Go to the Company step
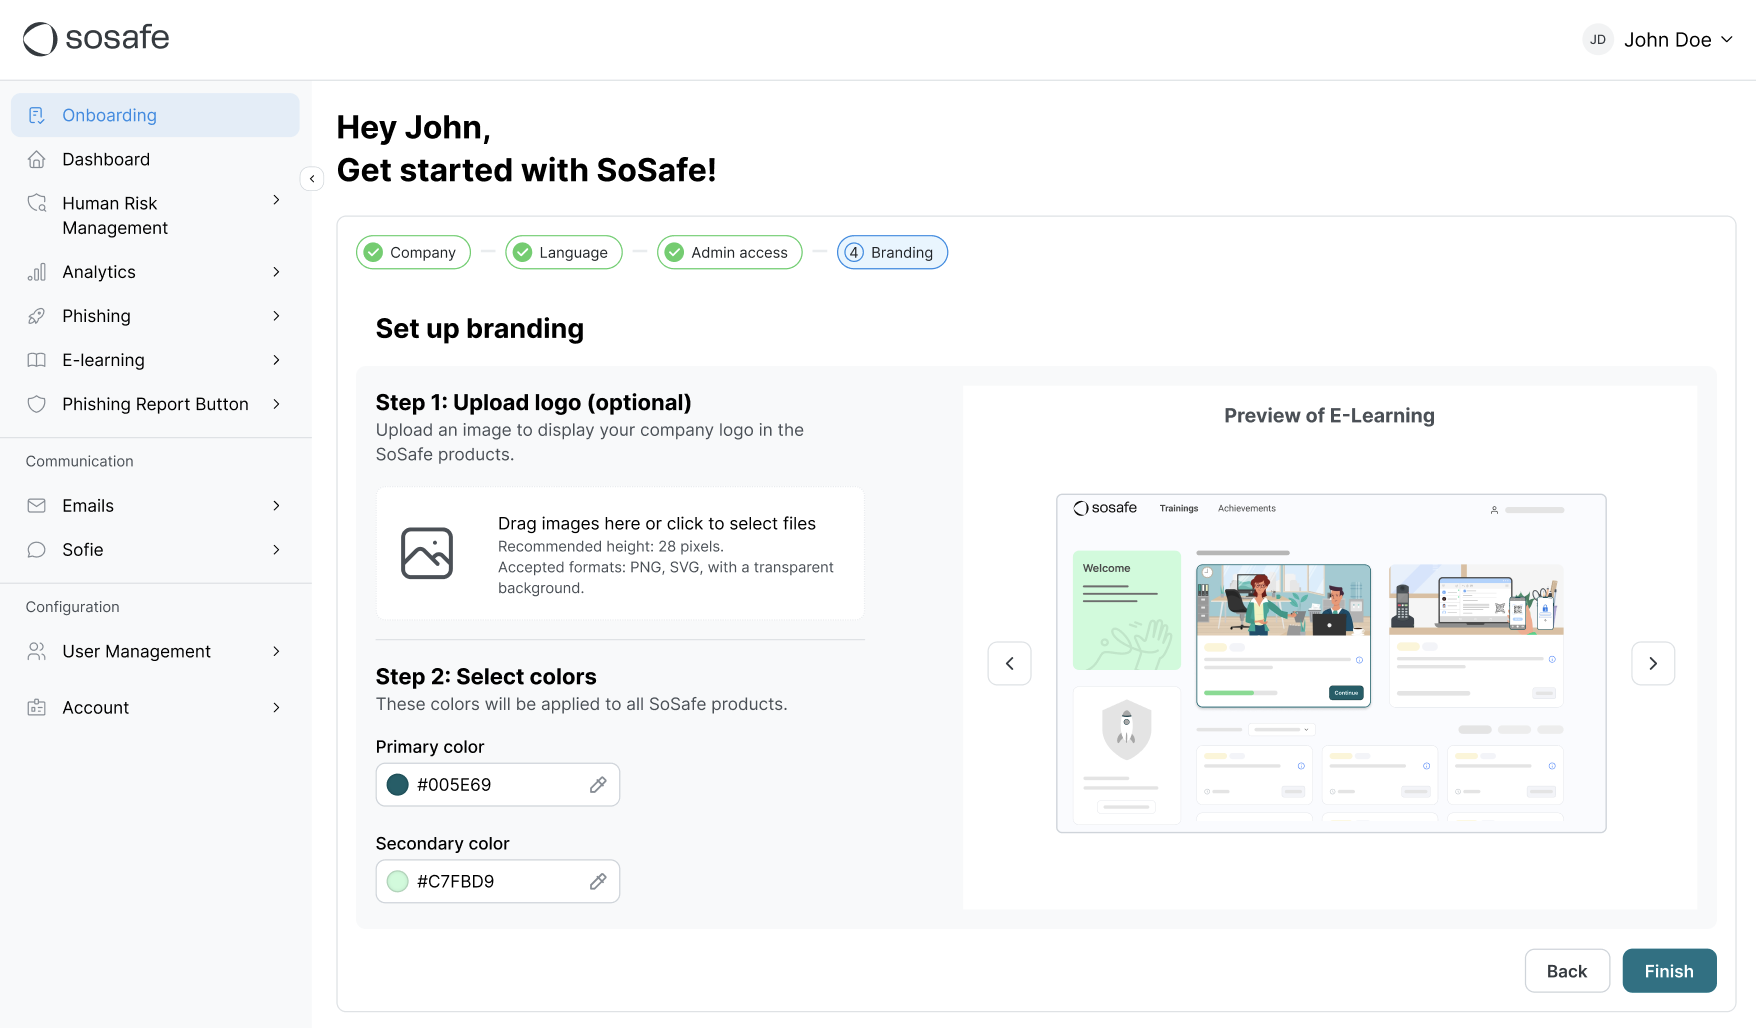The width and height of the screenshot is (1756, 1028). point(413,253)
